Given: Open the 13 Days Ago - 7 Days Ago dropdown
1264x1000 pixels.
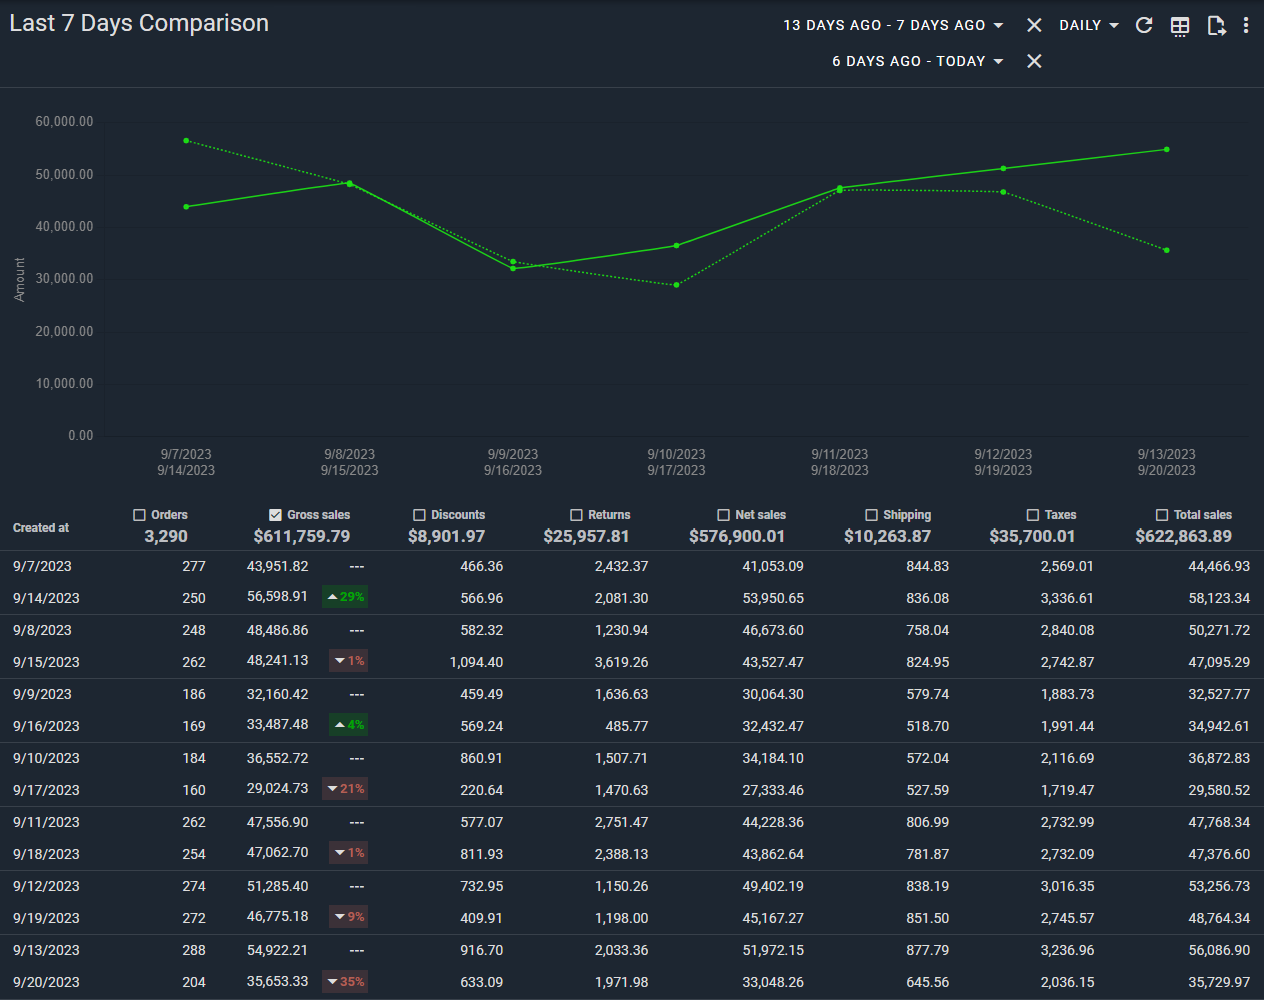Looking at the screenshot, I should pyautogui.click(x=892, y=25).
